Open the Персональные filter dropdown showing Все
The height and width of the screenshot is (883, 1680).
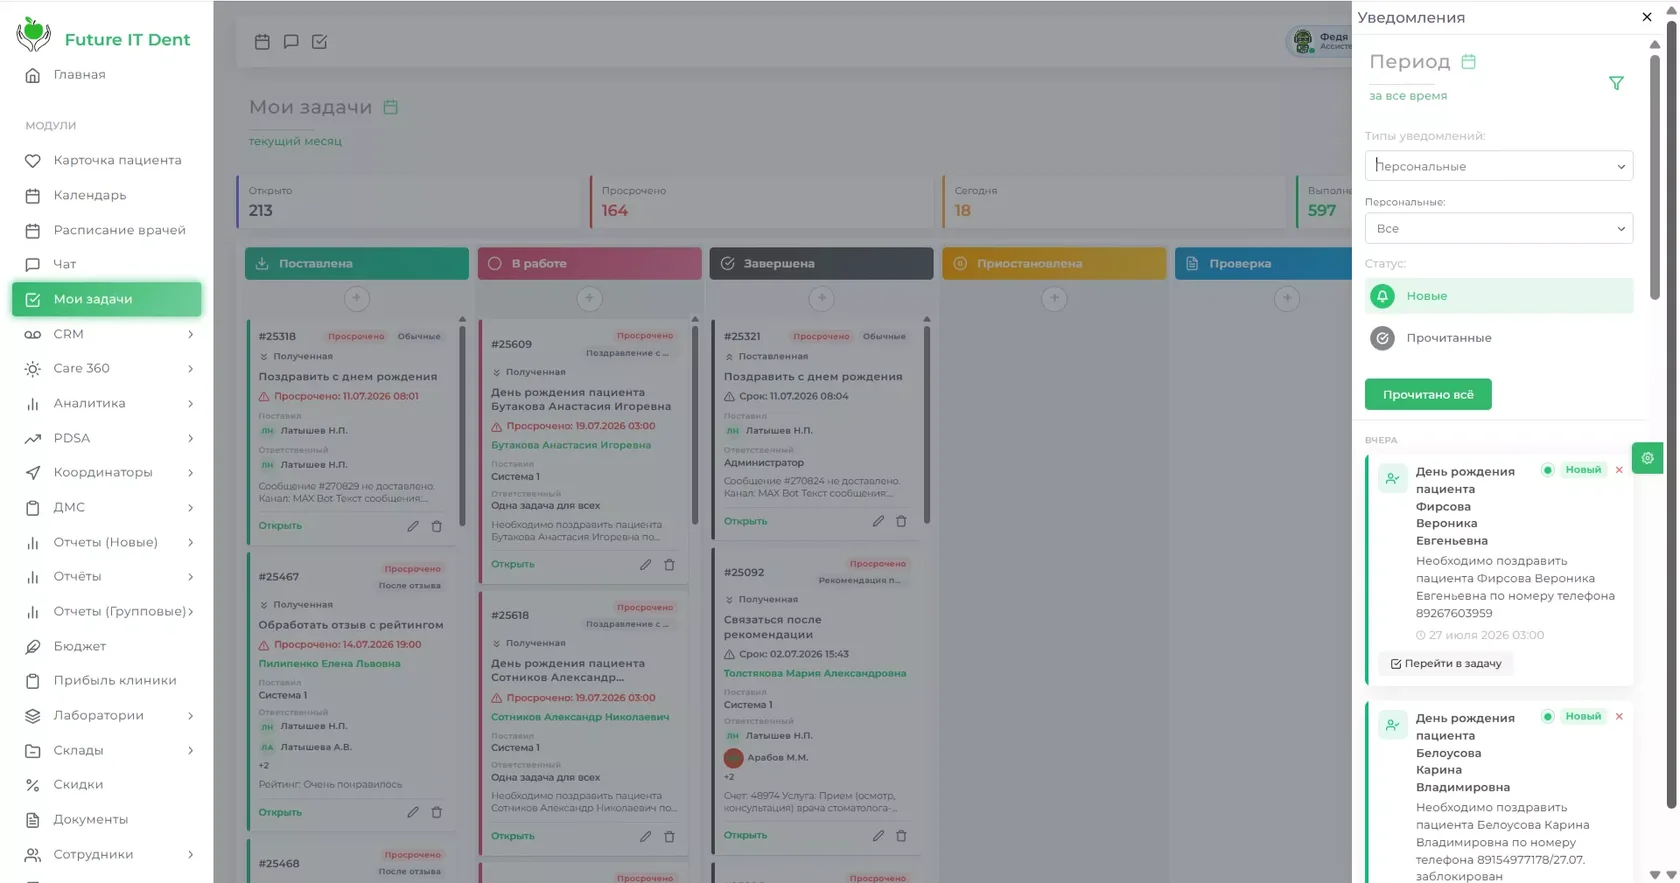click(x=1498, y=228)
